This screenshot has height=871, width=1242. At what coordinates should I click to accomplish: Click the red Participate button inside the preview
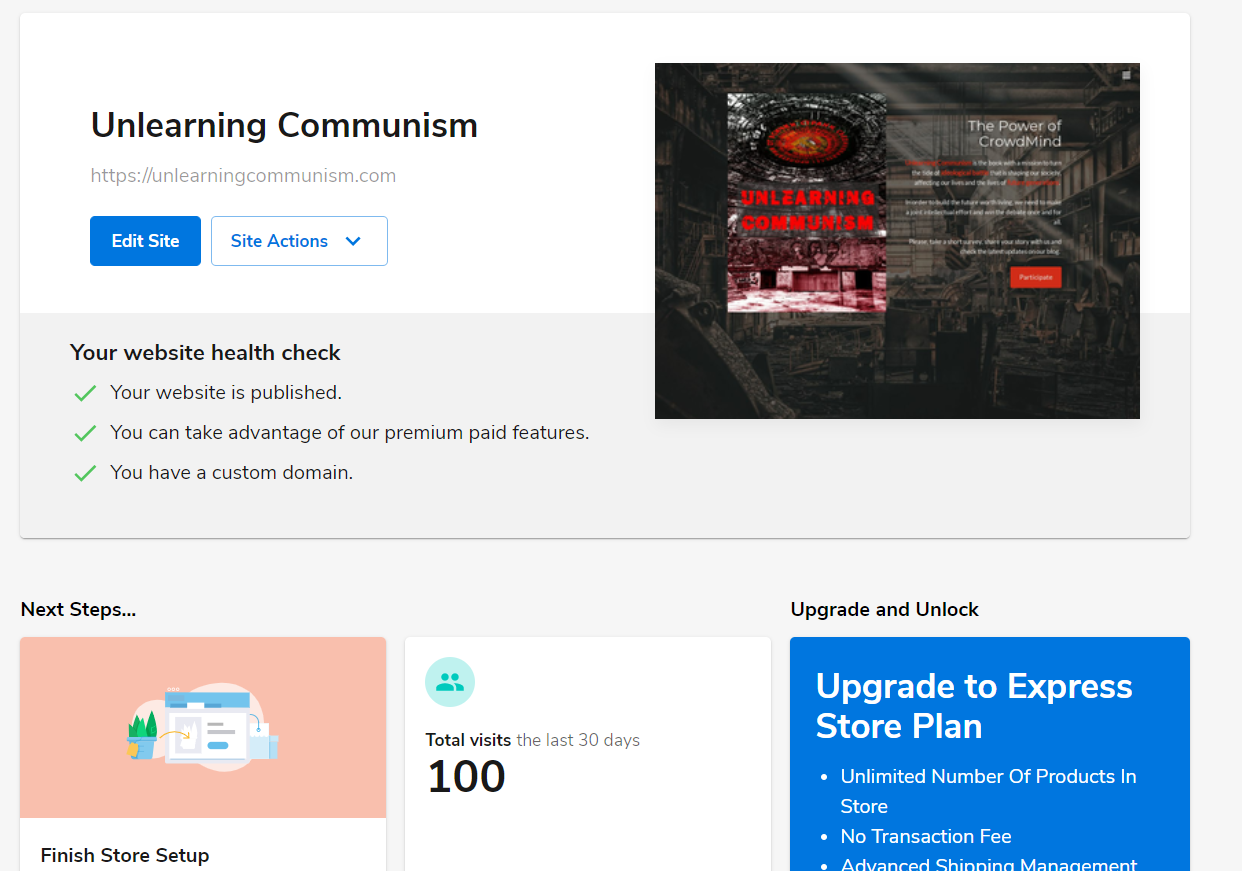(x=1036, y=277)
